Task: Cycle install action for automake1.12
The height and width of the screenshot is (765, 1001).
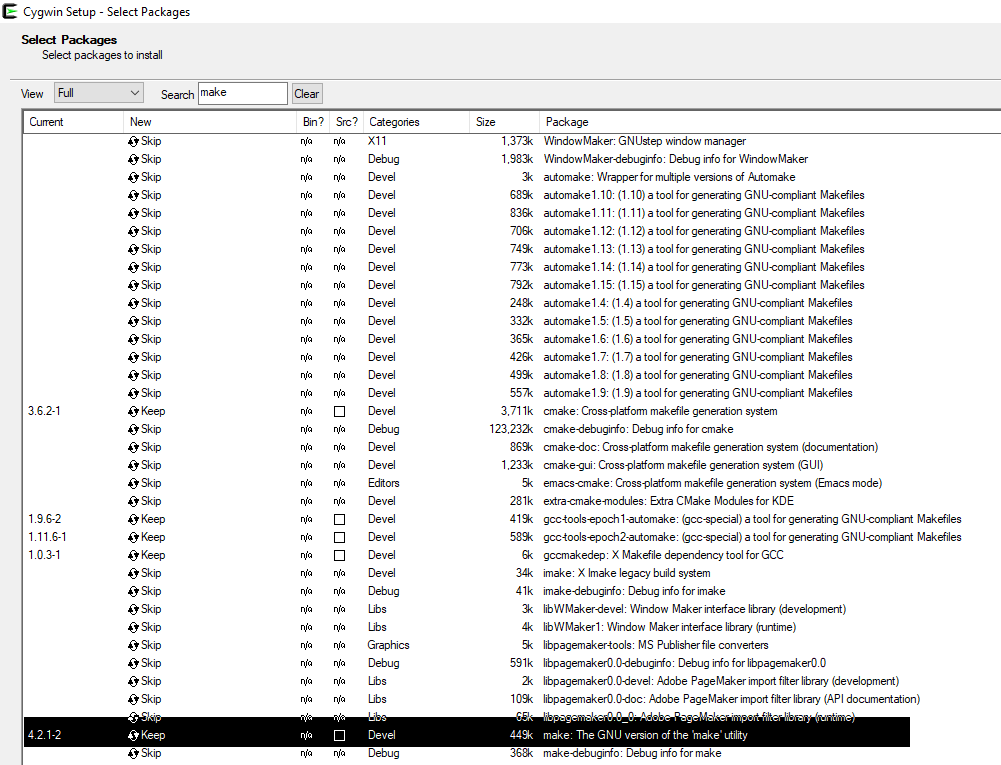Action: click(133, 231)
